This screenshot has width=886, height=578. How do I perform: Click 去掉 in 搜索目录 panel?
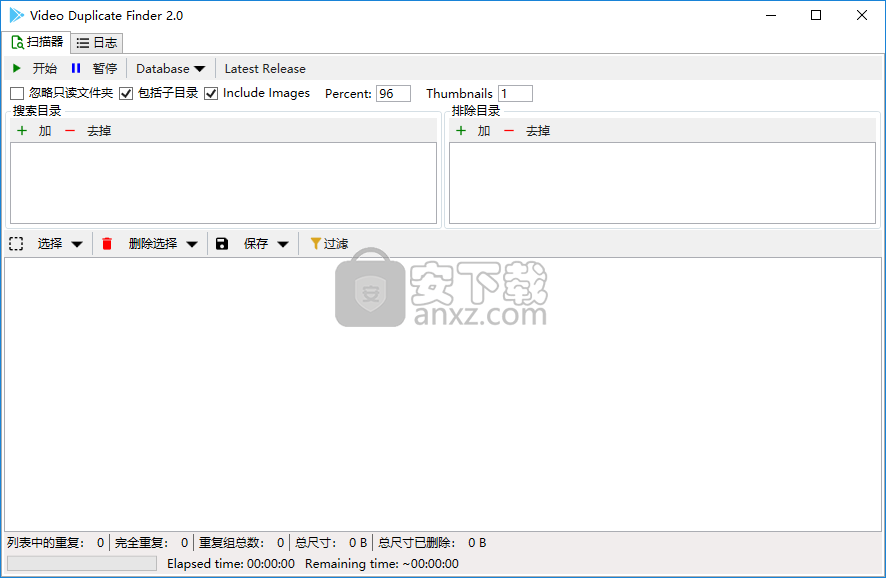pyautogui.click(x=99, y=131)
